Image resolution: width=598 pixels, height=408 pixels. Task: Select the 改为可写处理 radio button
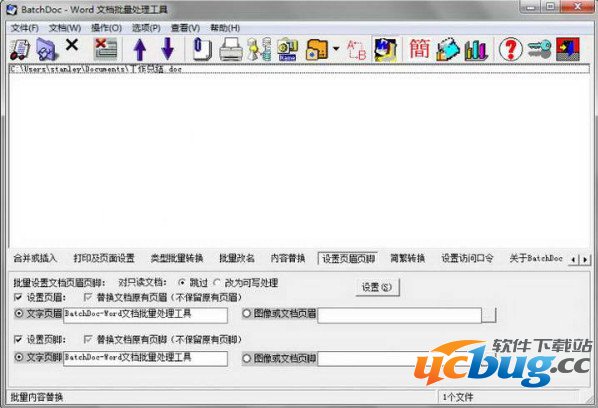pyautogui.click(x=217, y=283)
